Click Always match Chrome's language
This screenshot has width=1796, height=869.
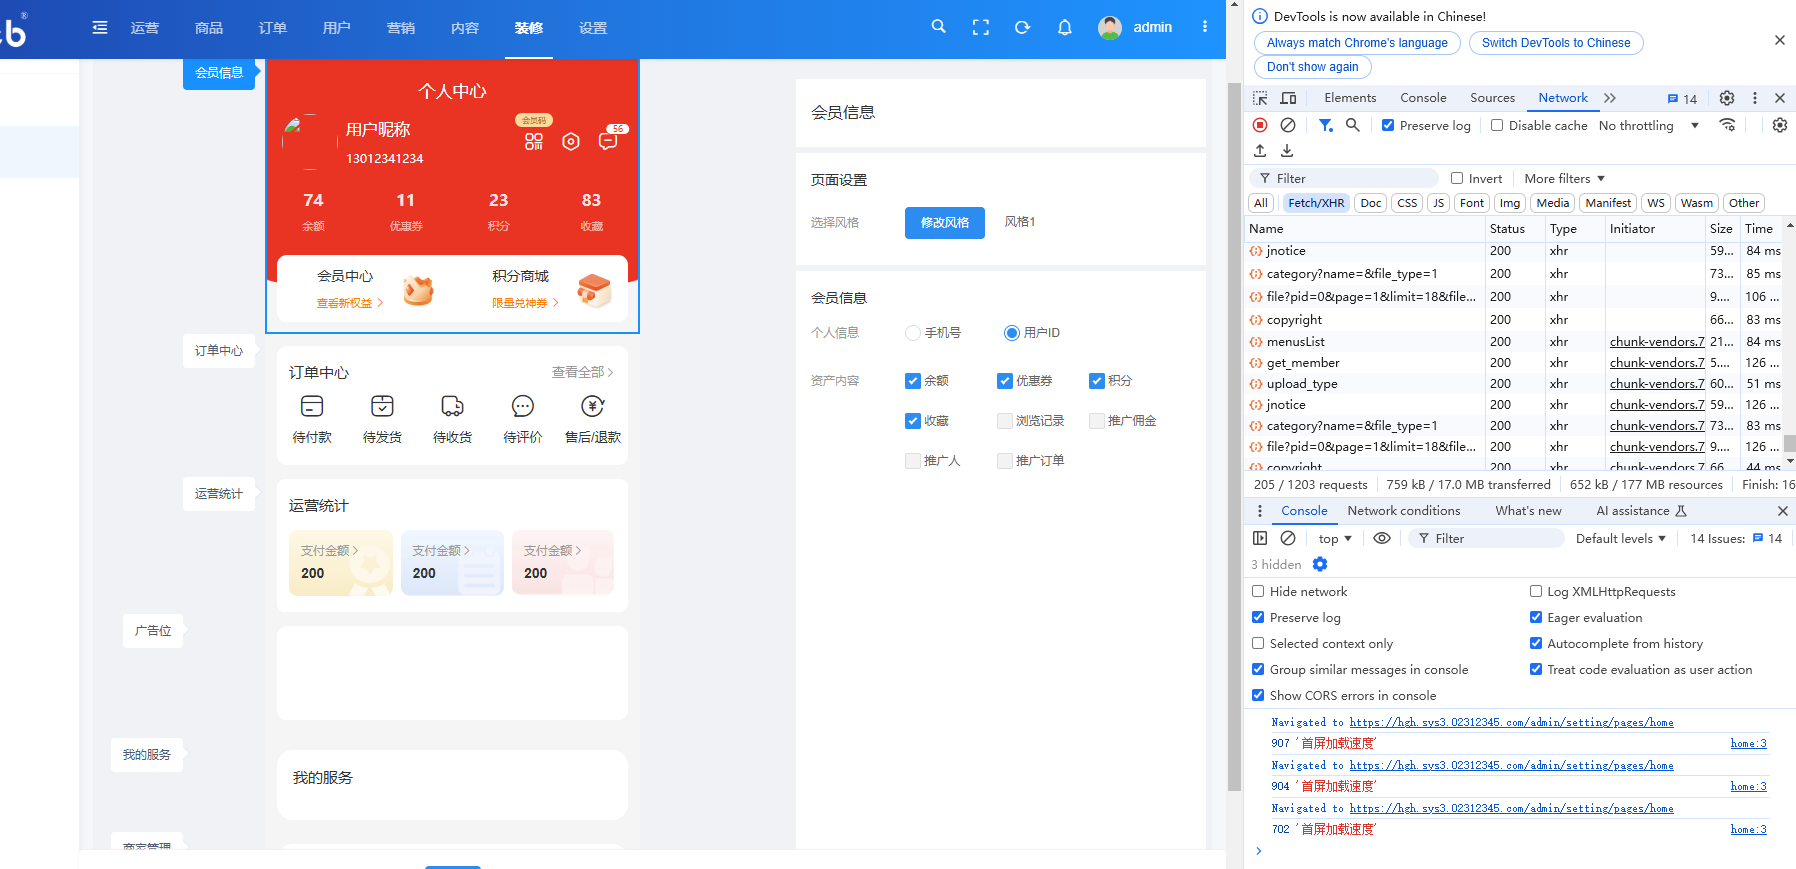(1357, 43)
